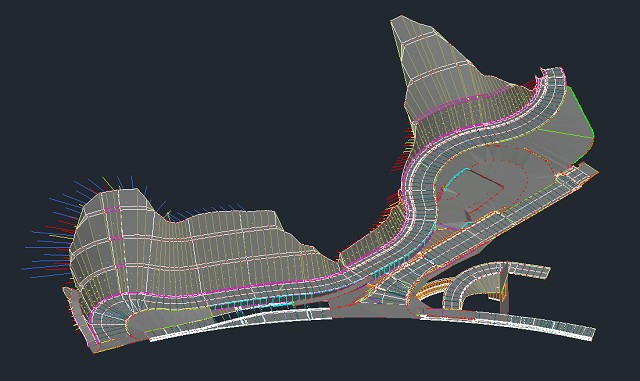Click the road end section at the top right corner

coord(554,76)
